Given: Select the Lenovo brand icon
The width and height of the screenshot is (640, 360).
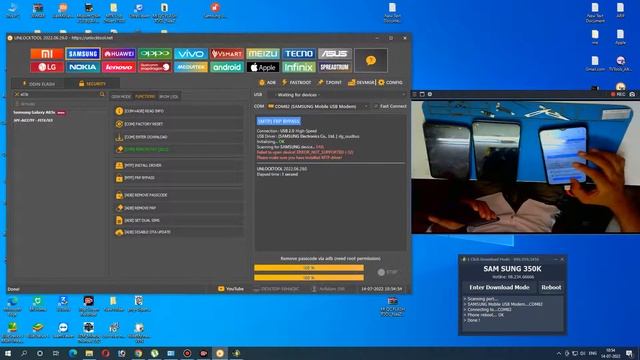Looking at the screenshot, I should [119, 67].
